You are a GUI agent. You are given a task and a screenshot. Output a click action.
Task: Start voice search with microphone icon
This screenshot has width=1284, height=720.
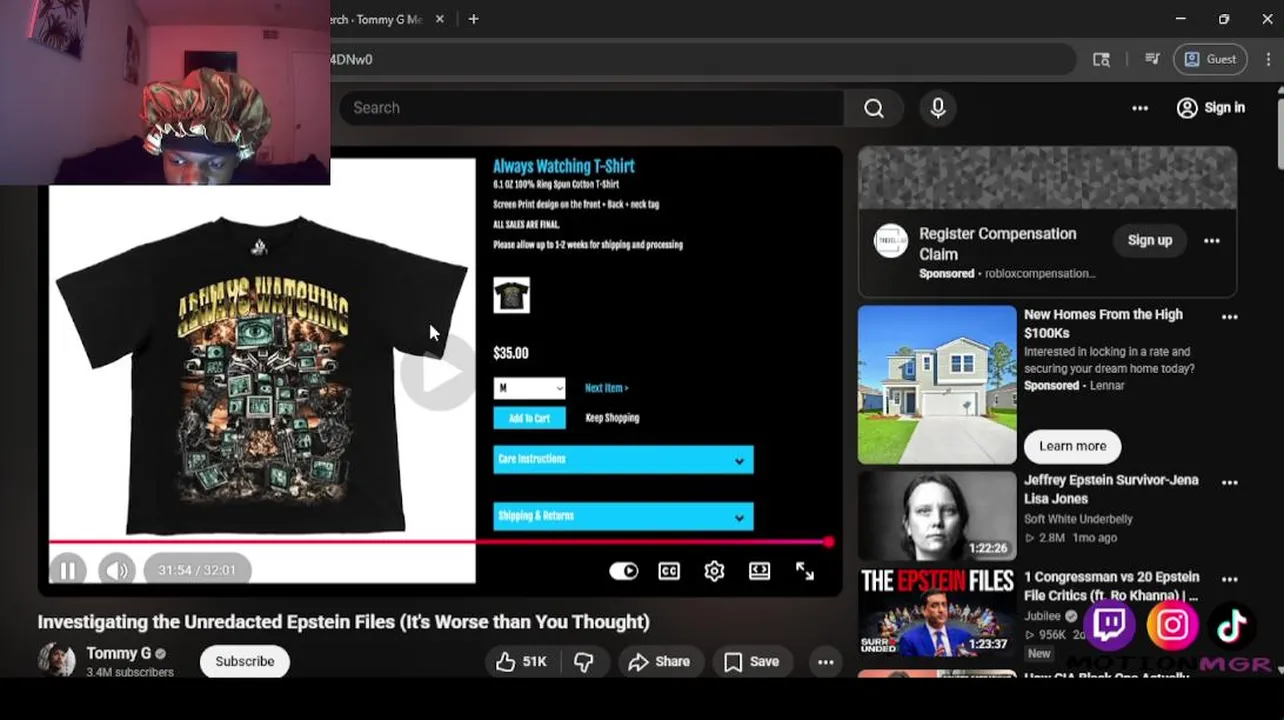(938, 108)
